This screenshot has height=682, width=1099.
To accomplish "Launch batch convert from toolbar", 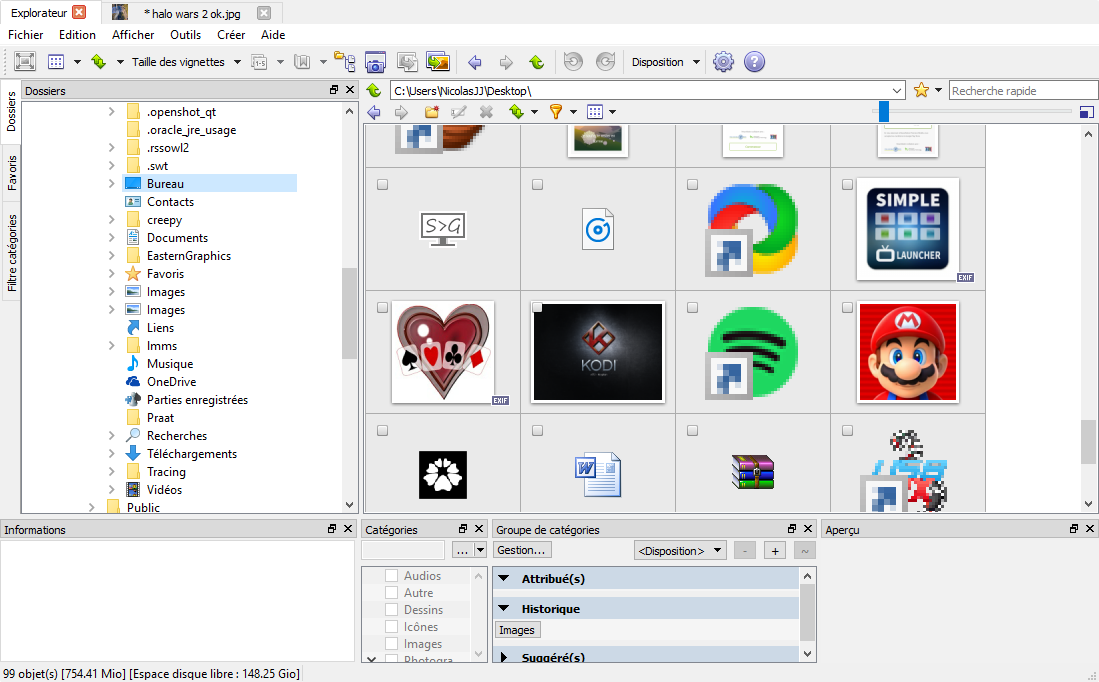I will point(438,62).
